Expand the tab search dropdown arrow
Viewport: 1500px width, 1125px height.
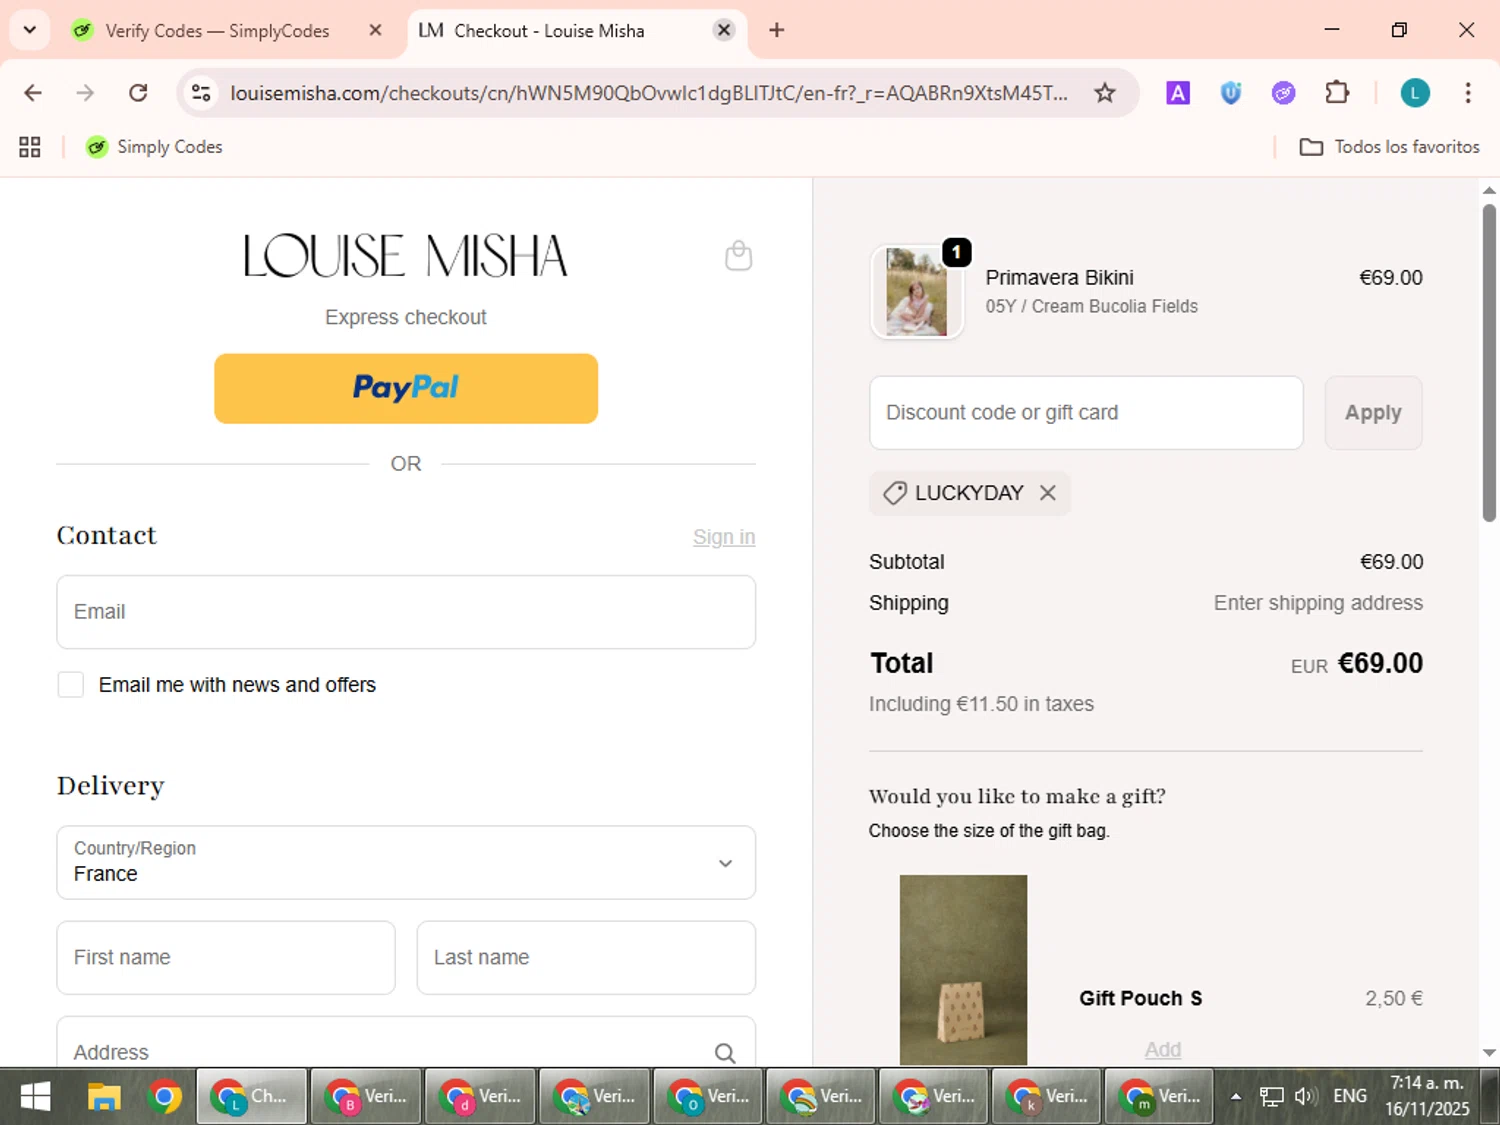coord(30,30)
